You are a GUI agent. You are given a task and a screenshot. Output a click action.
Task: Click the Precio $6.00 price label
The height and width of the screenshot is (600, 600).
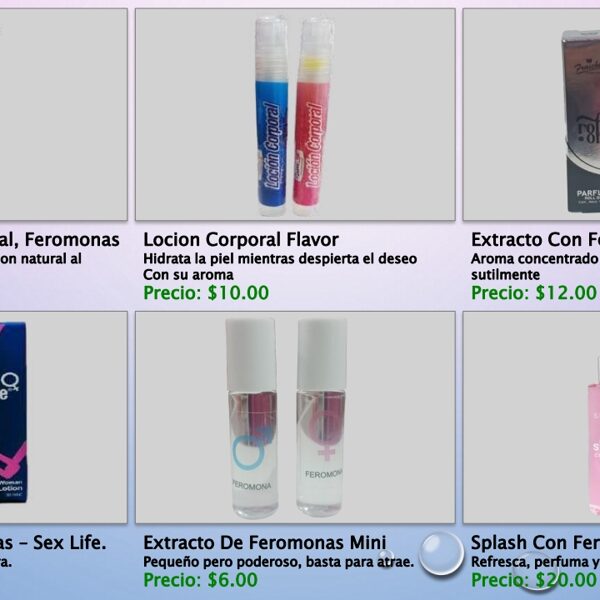click(200, 580)
